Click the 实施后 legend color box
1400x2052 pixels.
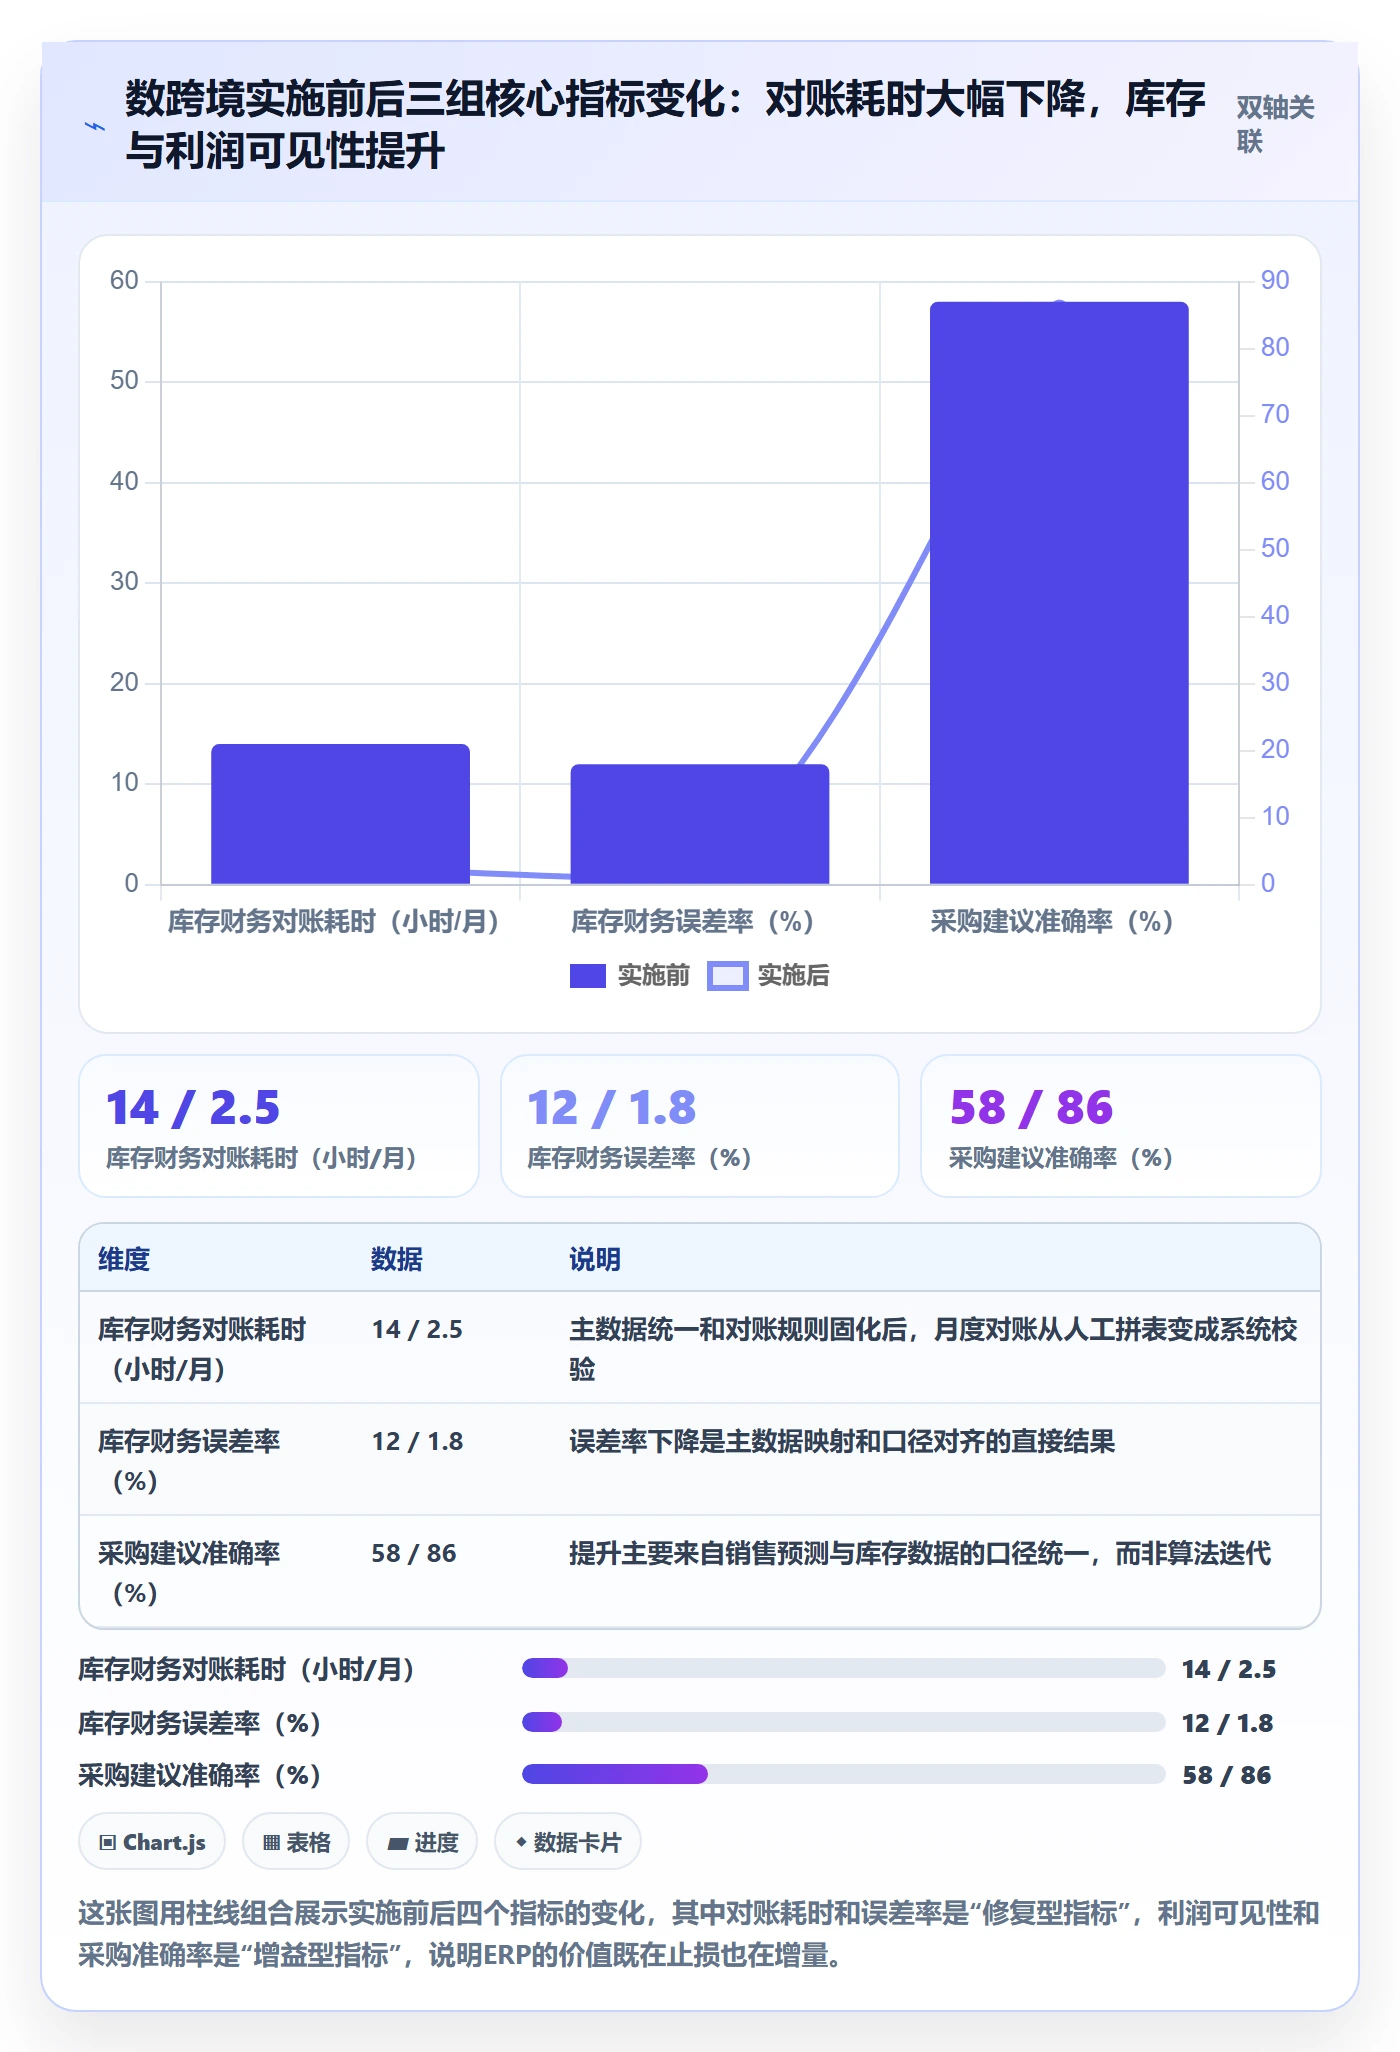point(727,976)
